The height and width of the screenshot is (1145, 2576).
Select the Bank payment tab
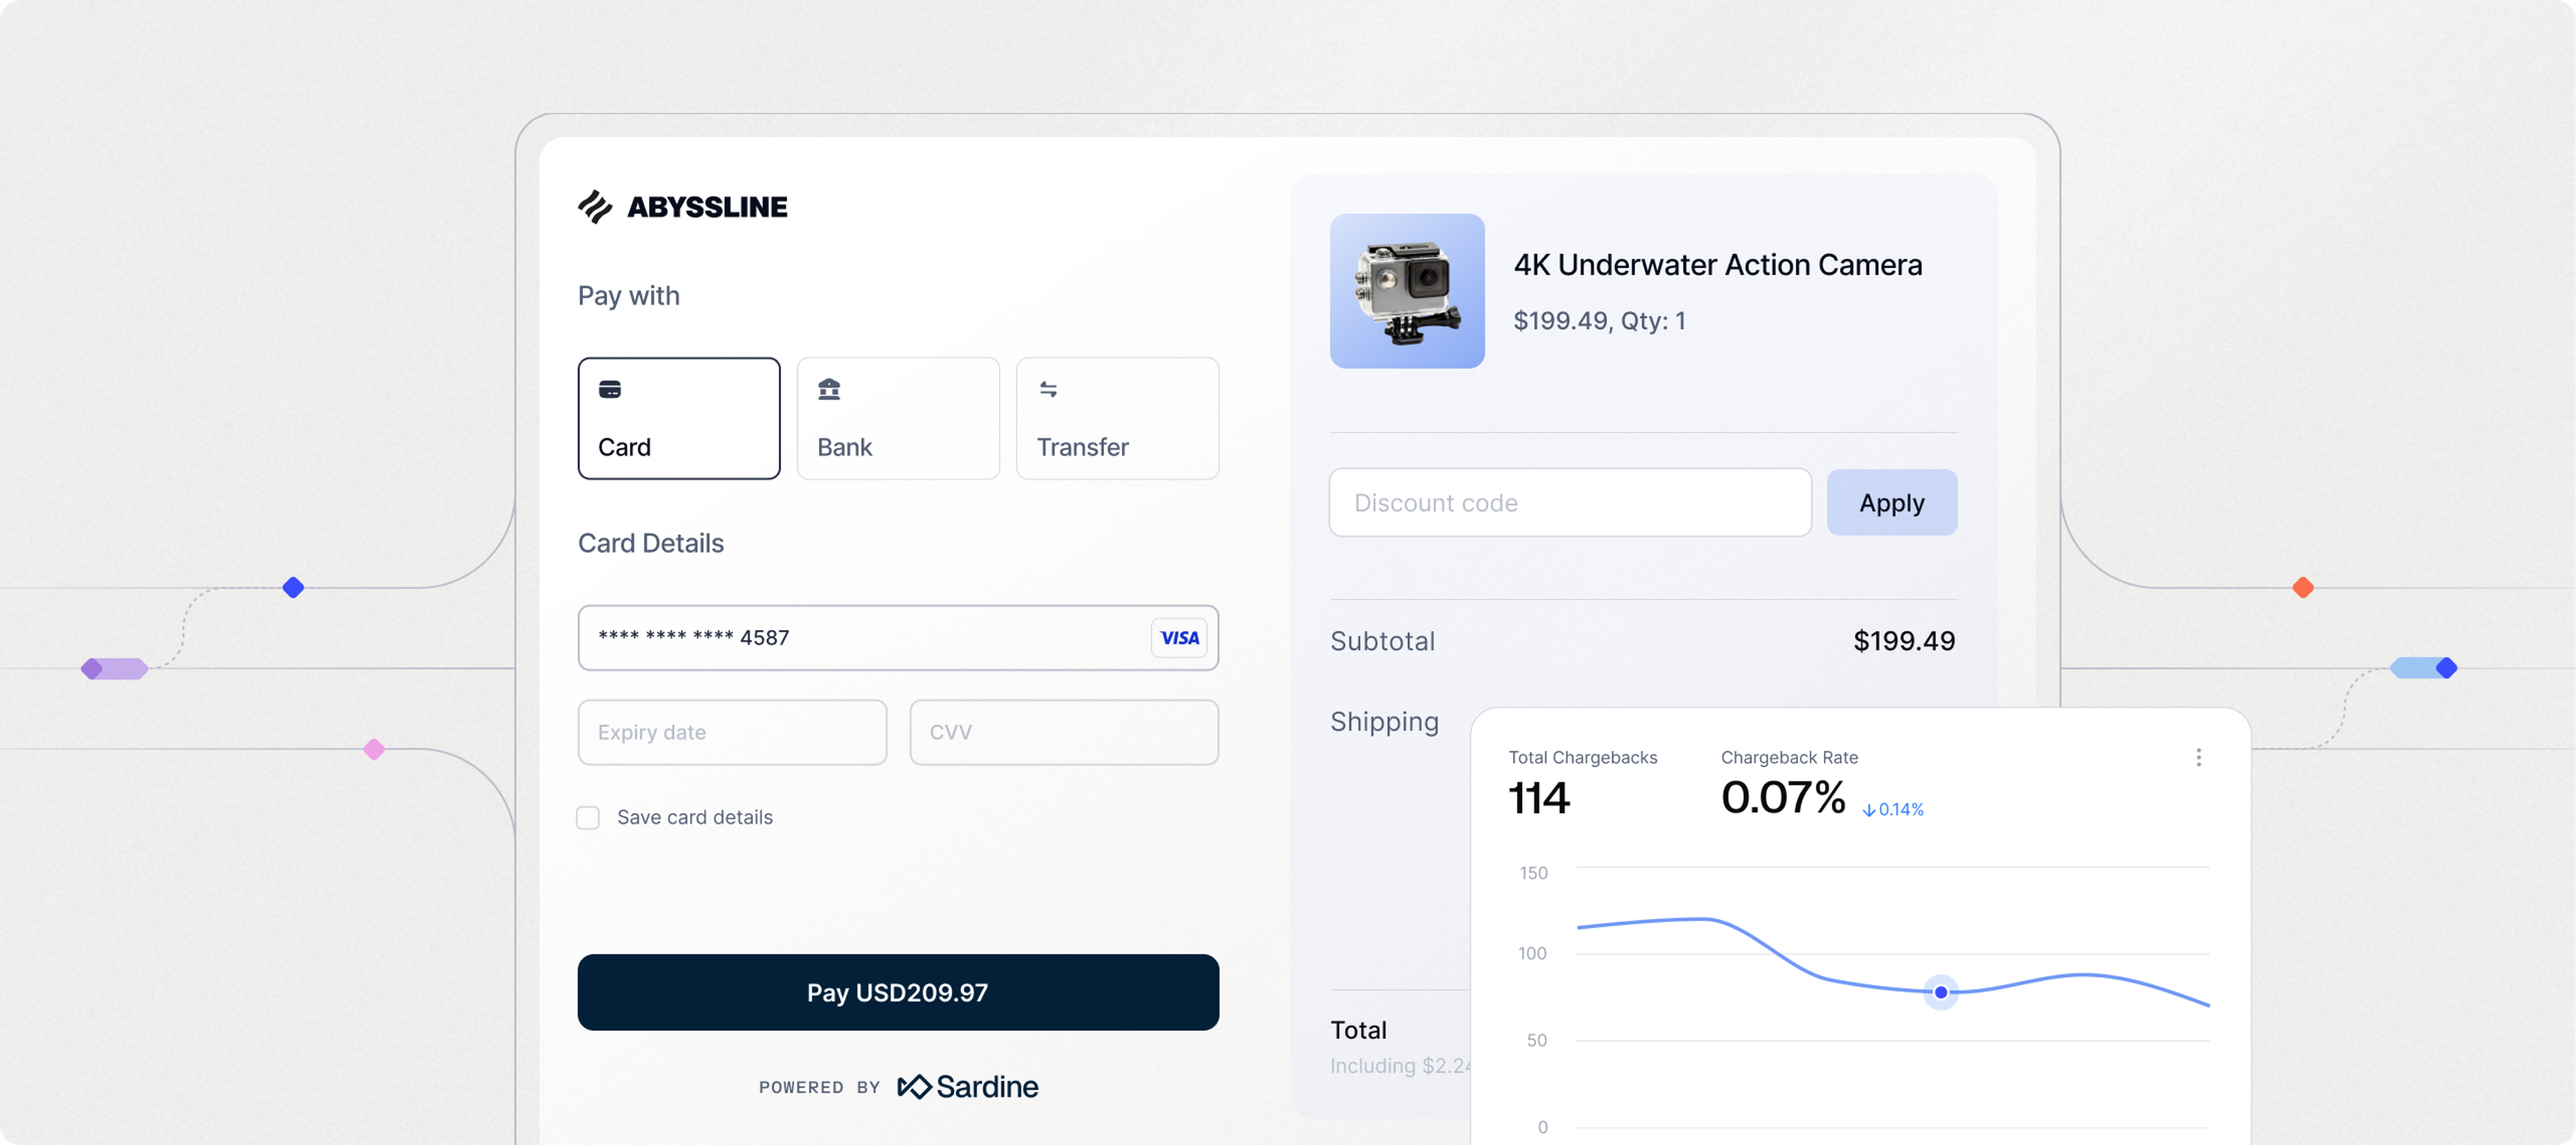coord(898,418)
